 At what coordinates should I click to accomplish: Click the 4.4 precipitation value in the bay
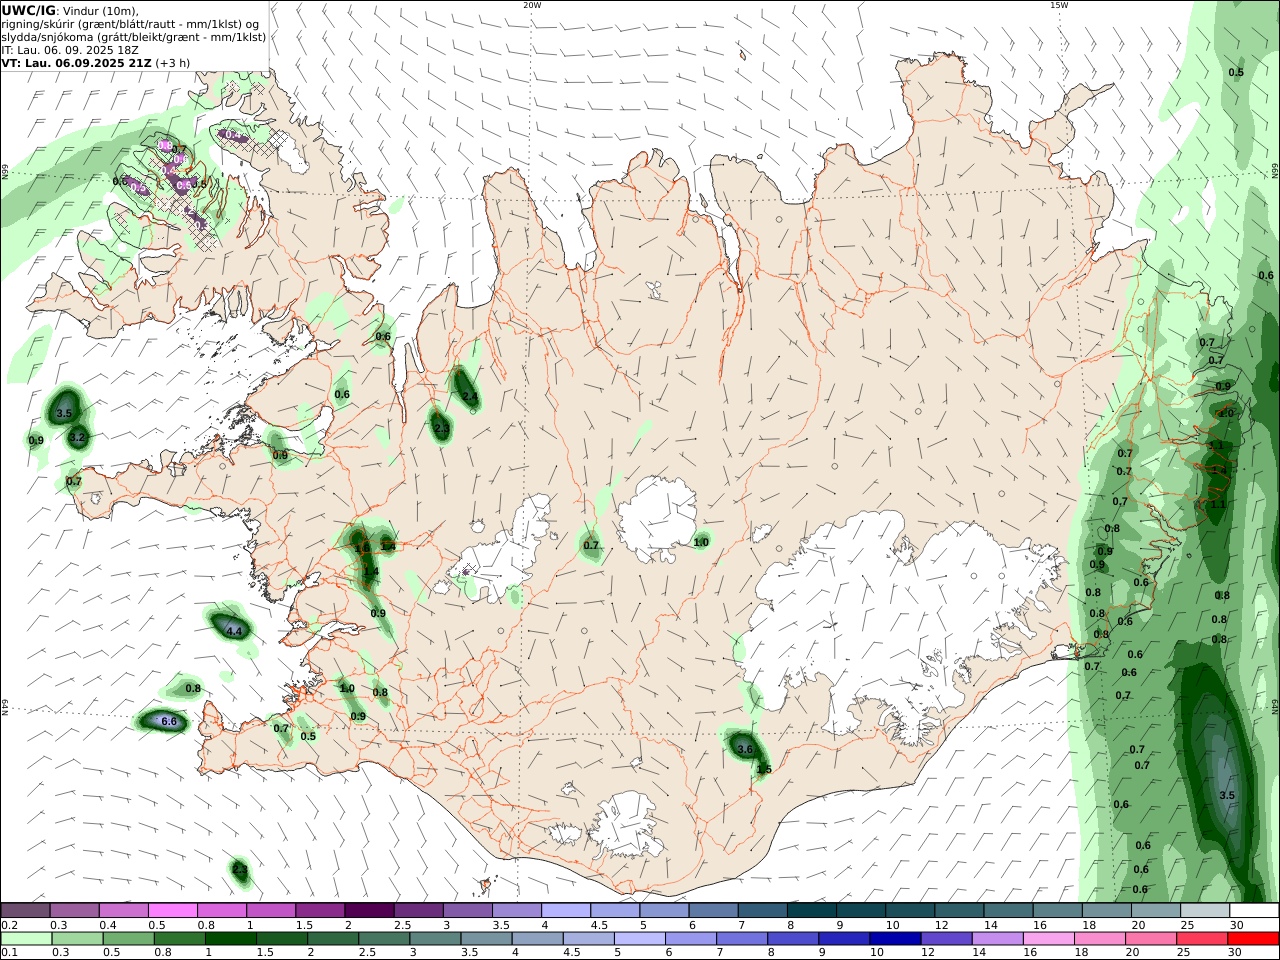click(x=234, y=631)
